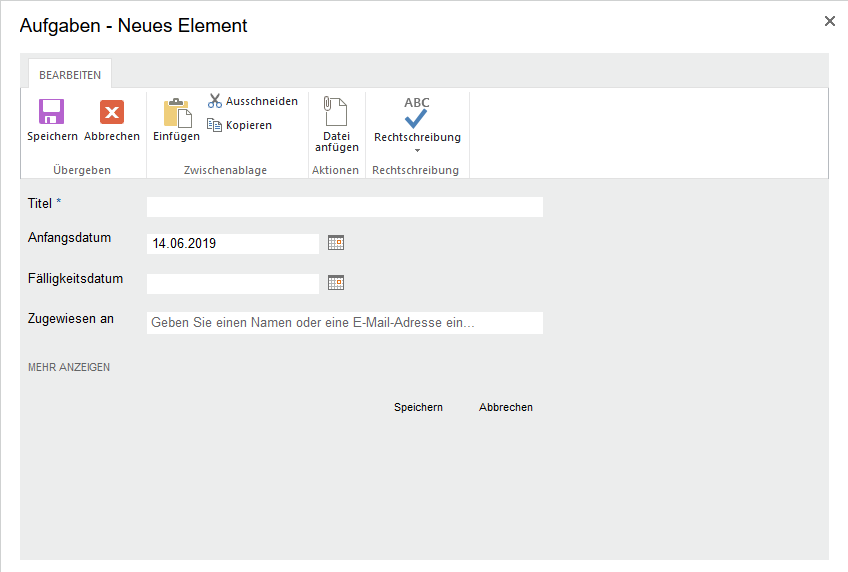
Task: Click the red Abbrechen ribbon icon
Action: 112,112
